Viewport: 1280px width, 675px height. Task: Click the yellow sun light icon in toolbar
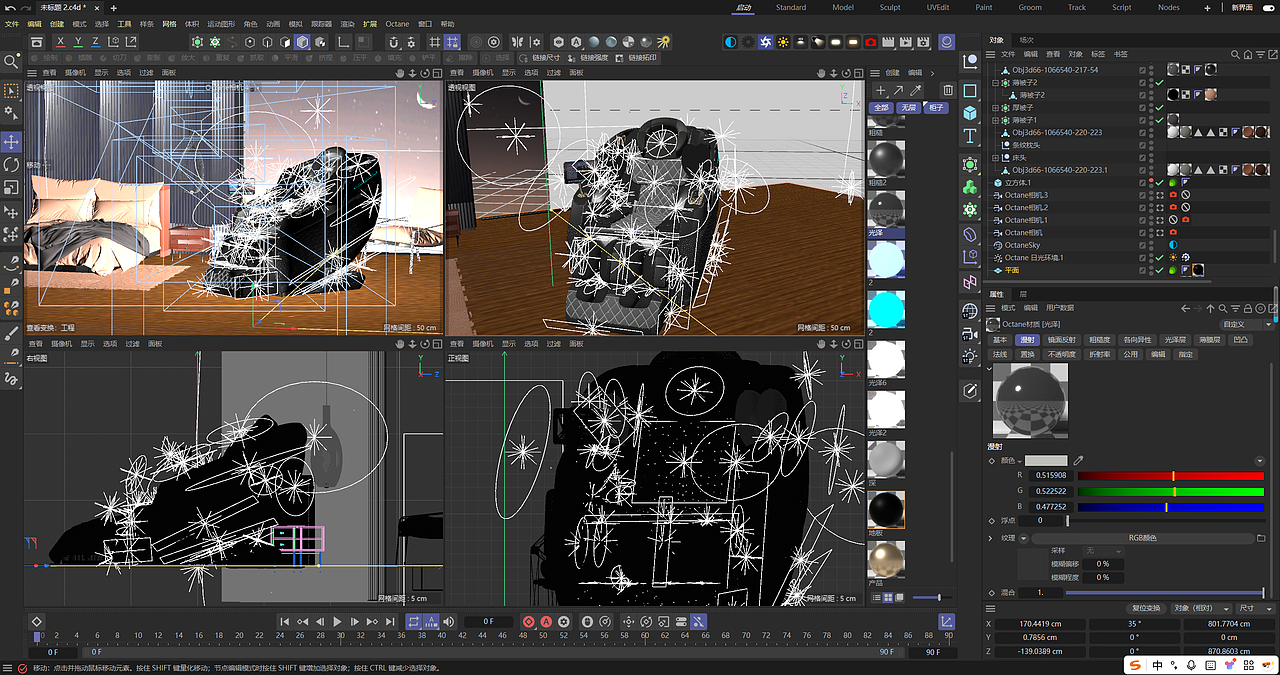coord(783,42)
